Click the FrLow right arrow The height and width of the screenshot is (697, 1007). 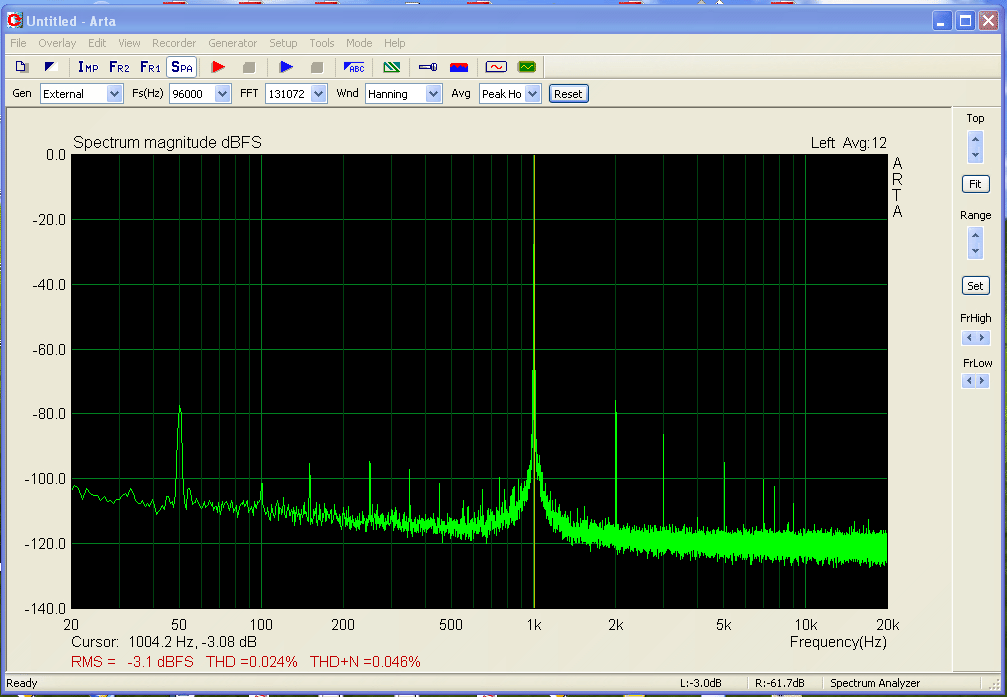pos(982,381)
